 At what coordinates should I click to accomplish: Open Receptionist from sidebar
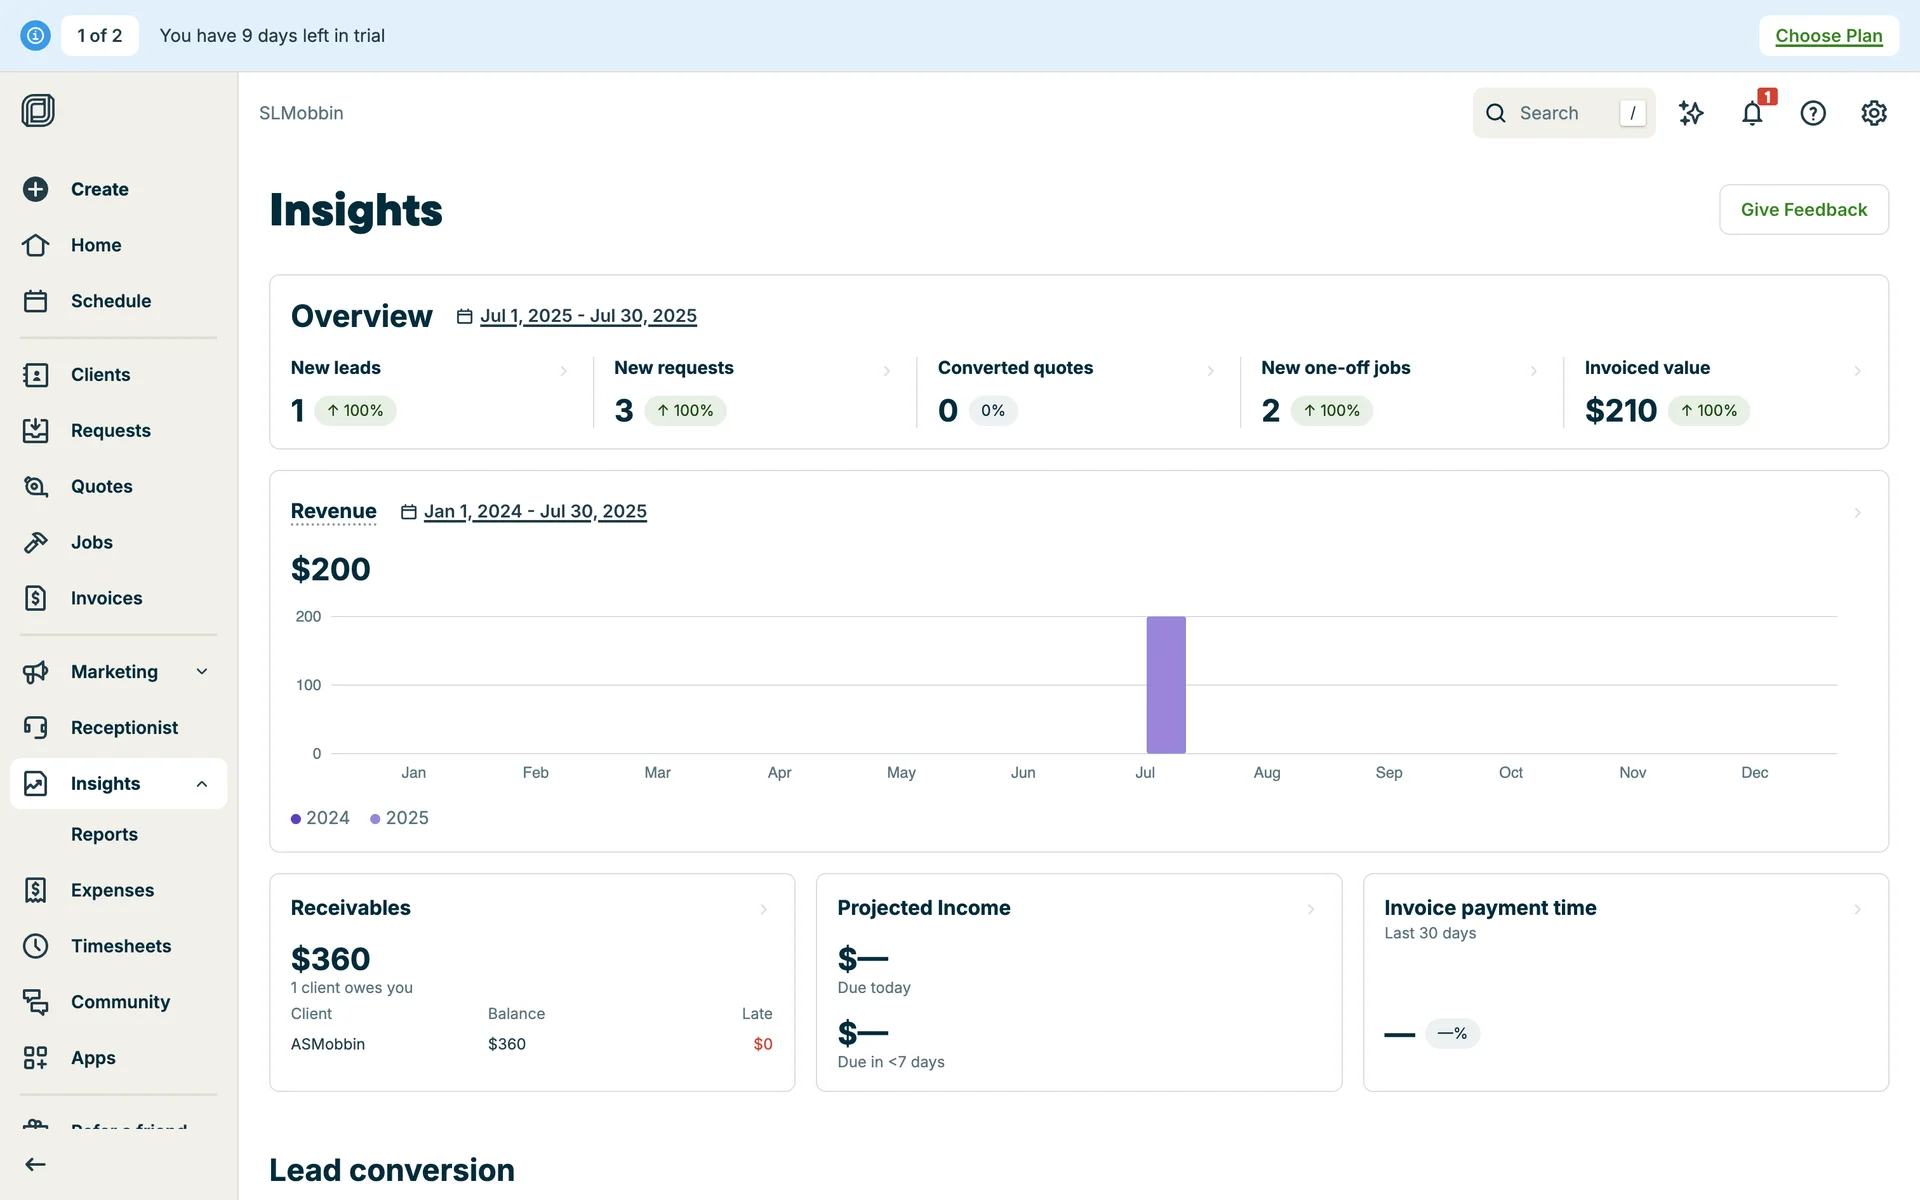pyautogui.click(x=124, y=727)
